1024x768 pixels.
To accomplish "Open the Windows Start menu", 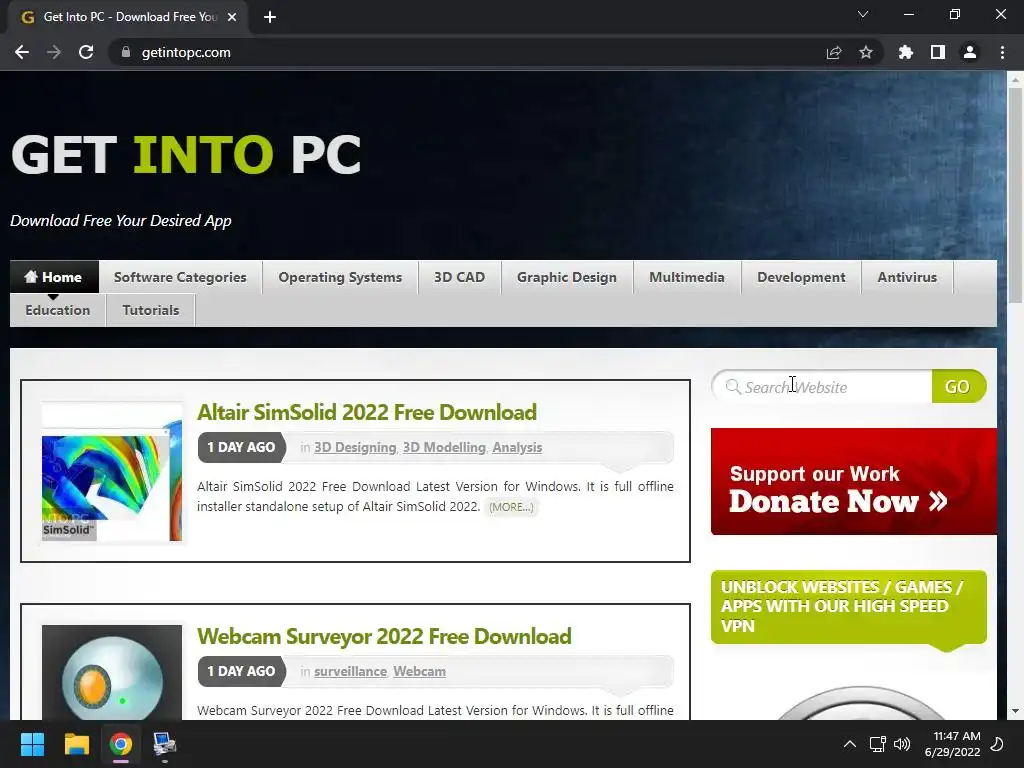I will 32,744.
